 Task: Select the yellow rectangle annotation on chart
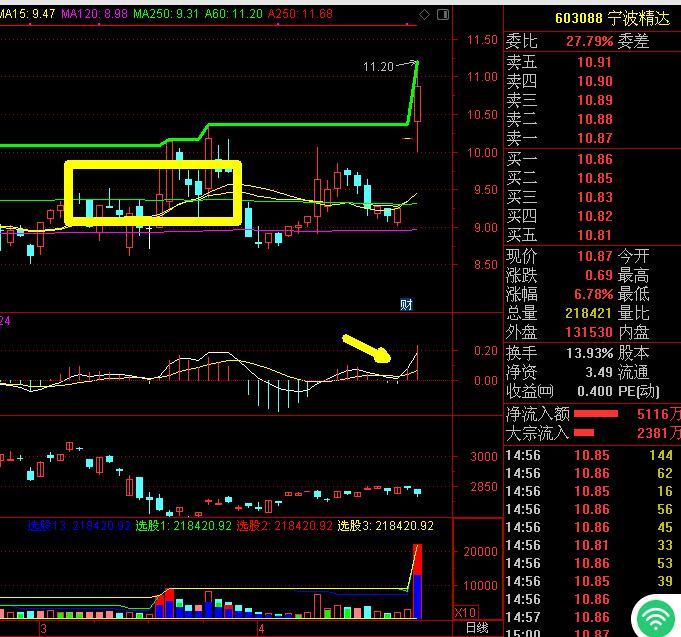[153, 164]
